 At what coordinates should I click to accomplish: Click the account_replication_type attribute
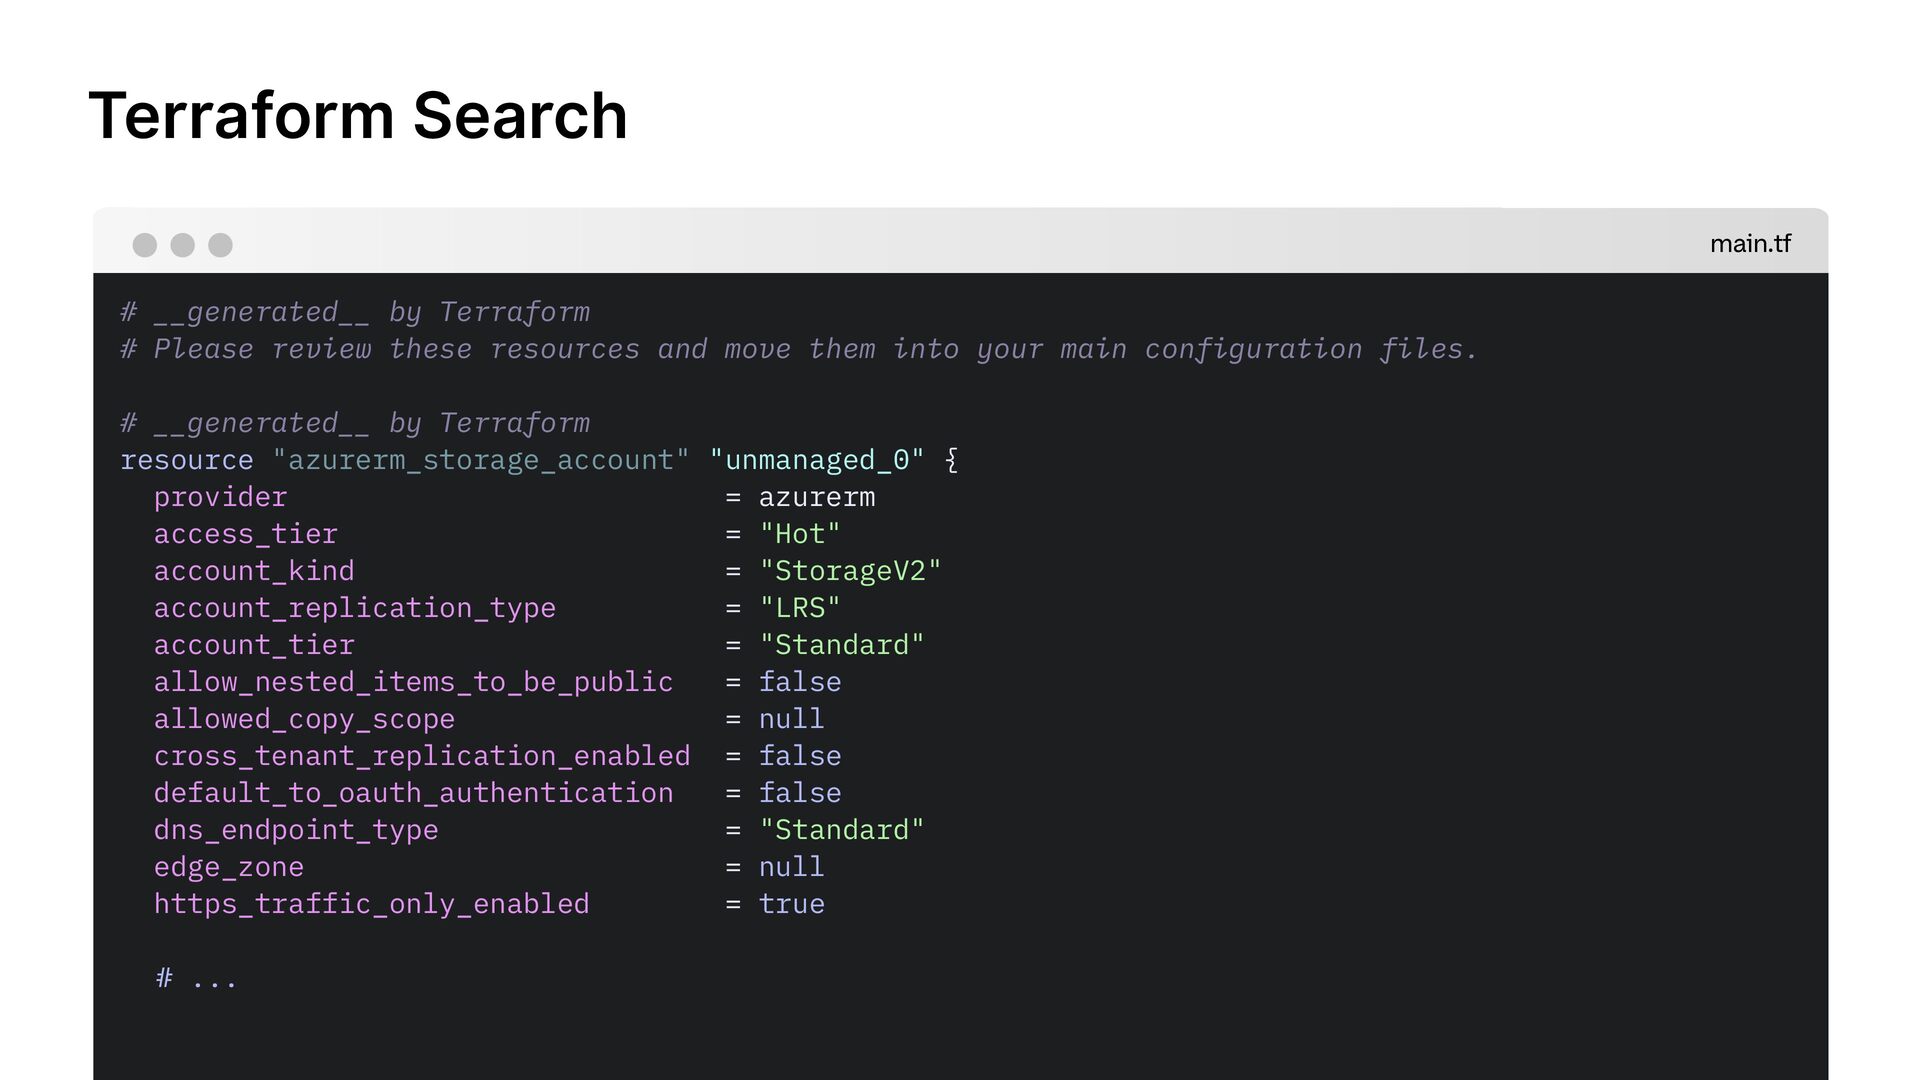[354, 608]
